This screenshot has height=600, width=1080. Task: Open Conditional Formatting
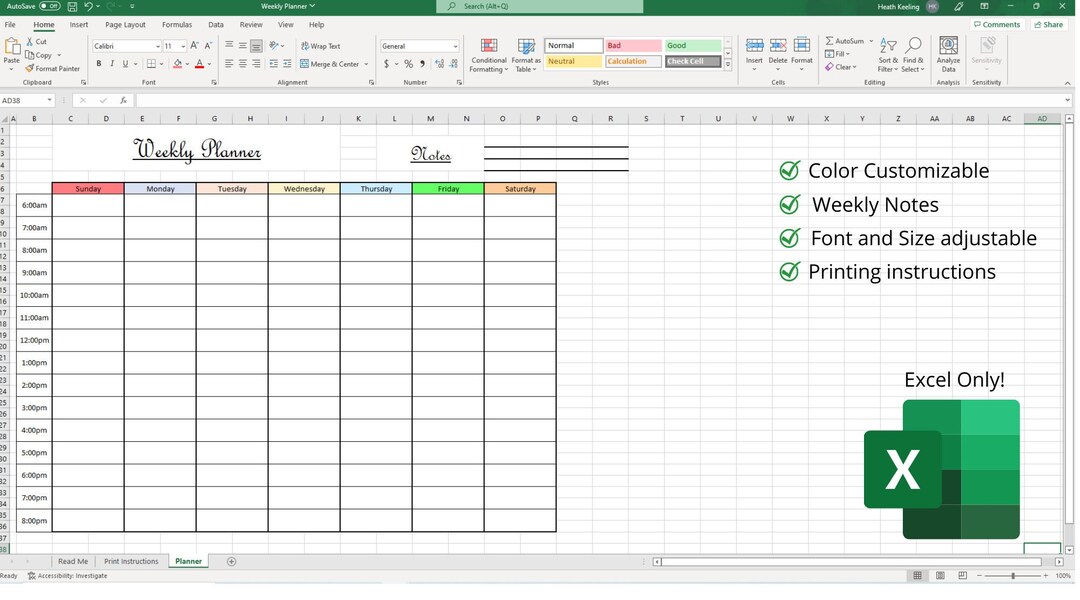tap(488, 56)
